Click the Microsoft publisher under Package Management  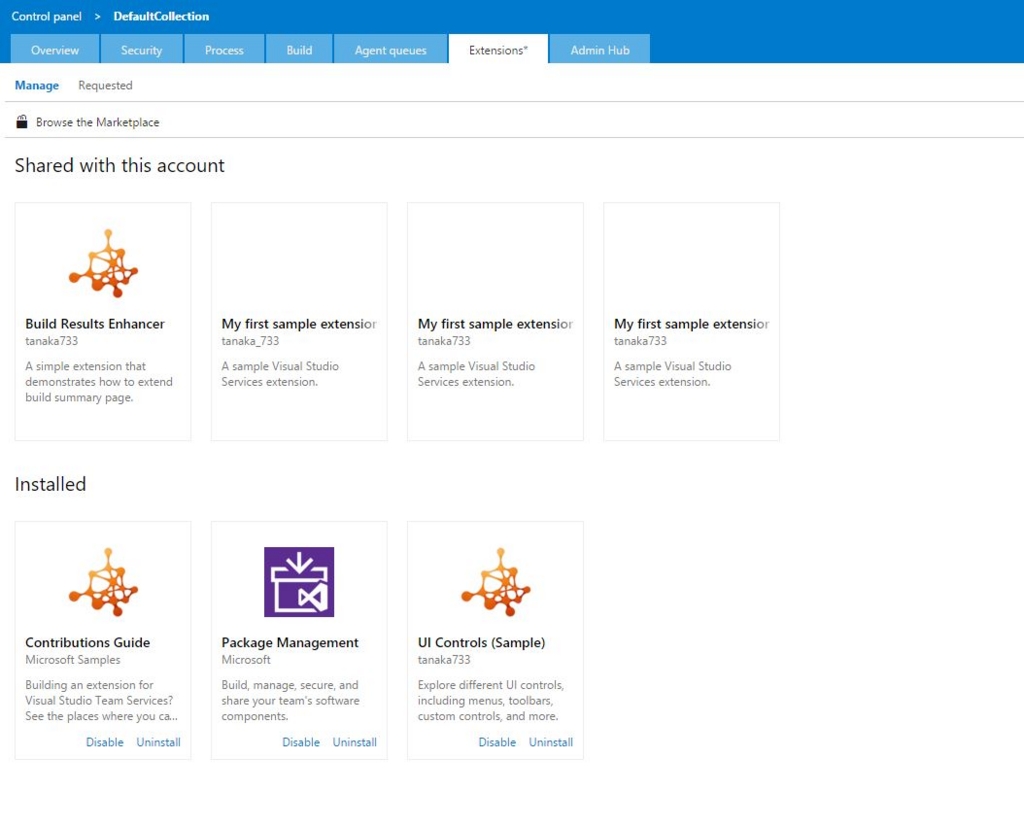pos(246,660)
